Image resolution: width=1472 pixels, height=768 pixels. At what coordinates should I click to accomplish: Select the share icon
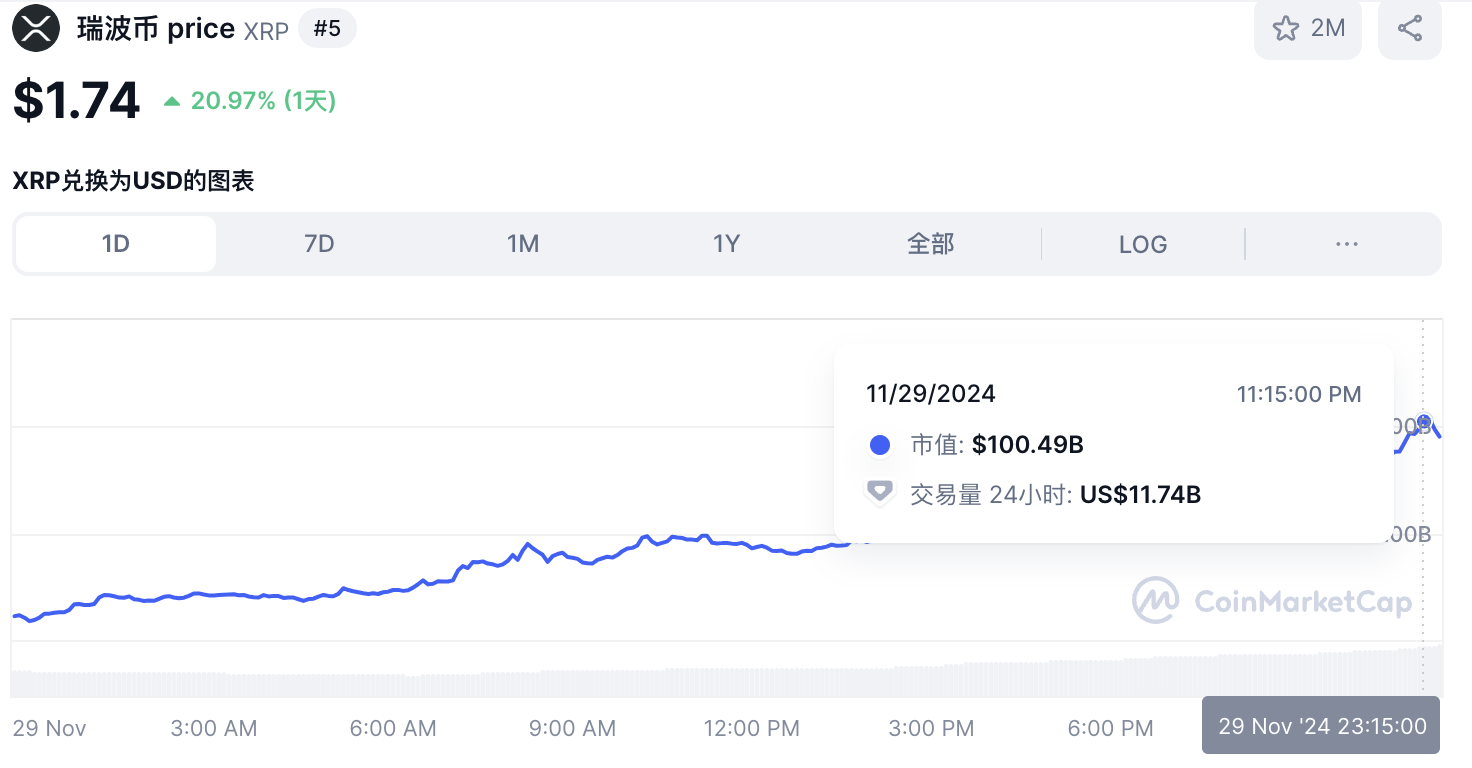tap(1410, 28)
